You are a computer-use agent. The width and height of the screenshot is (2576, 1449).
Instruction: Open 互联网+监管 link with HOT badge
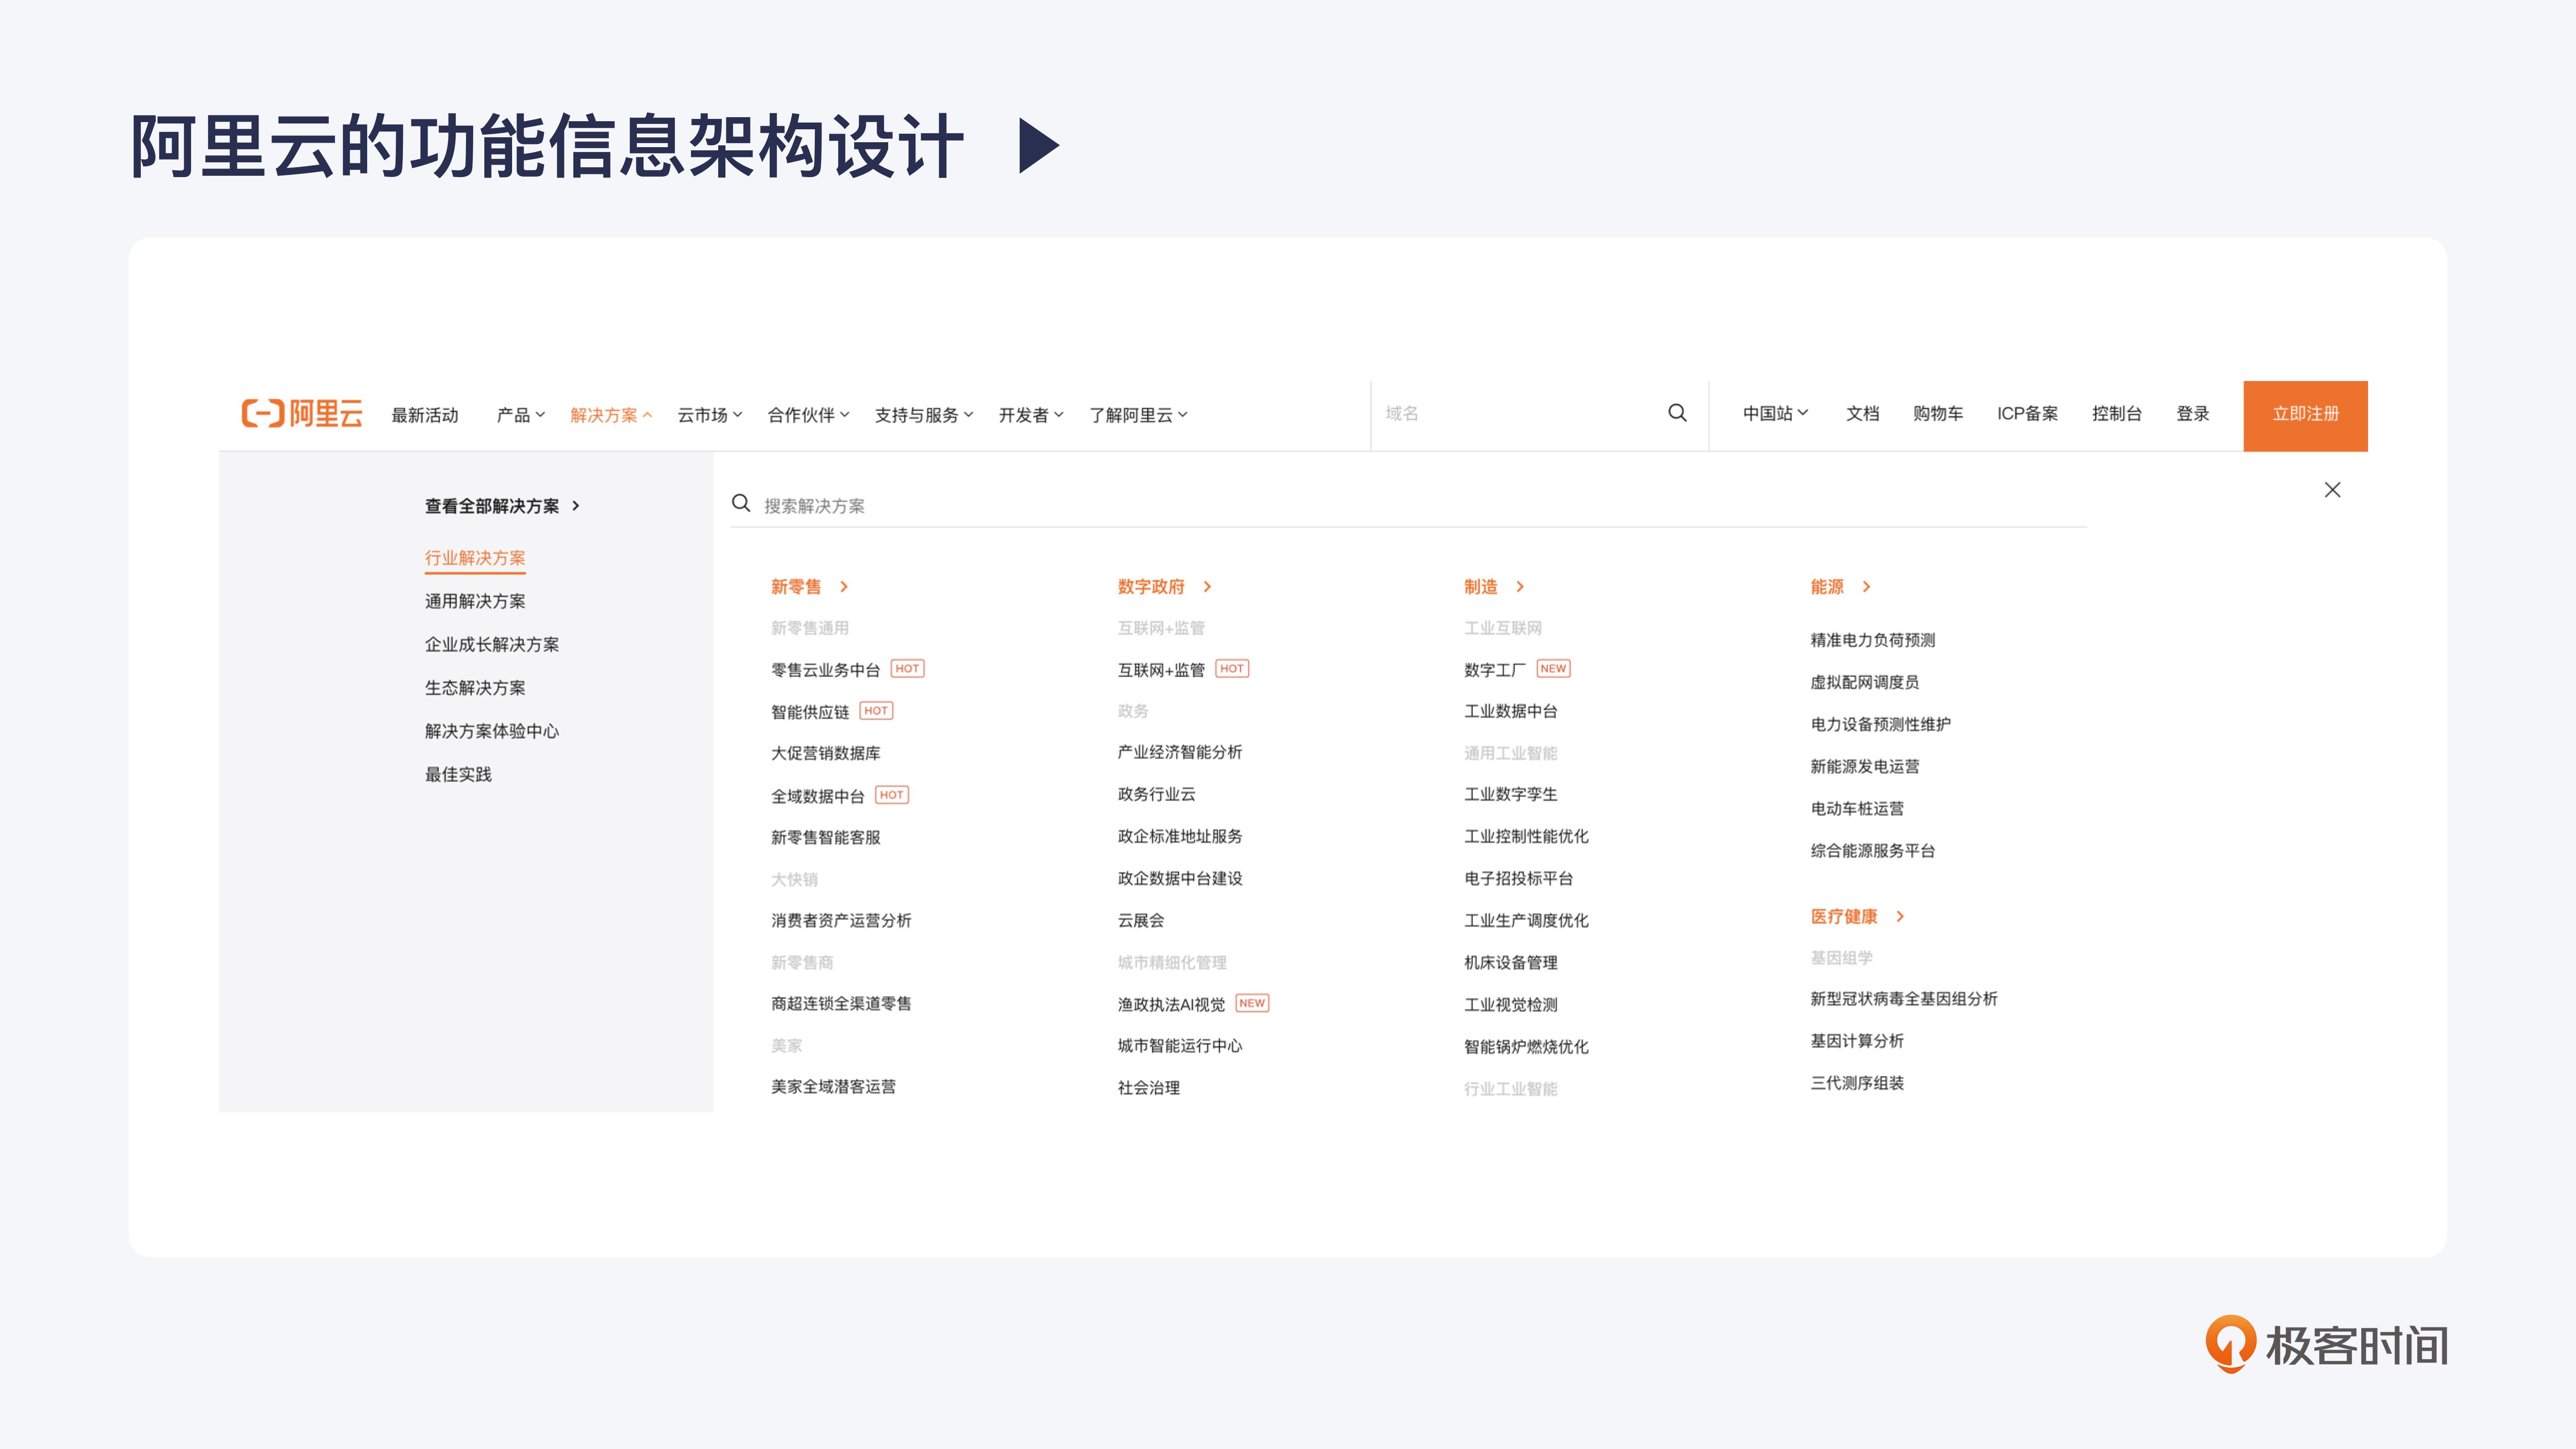coord(1161,670)
